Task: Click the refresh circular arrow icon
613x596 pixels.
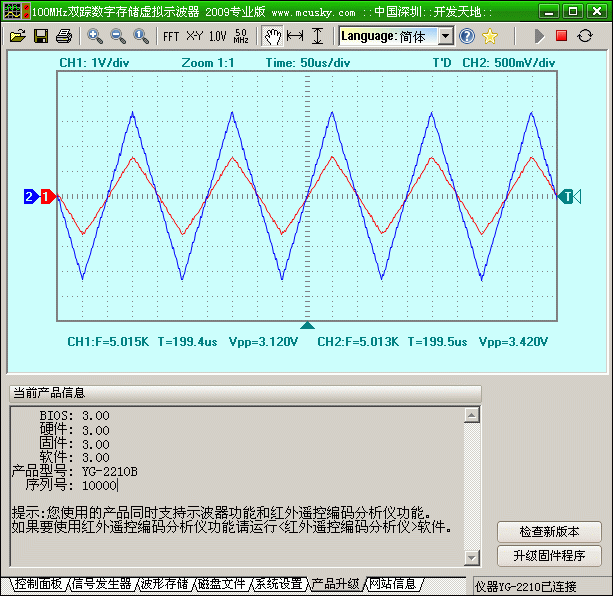Action: [585, 36]
